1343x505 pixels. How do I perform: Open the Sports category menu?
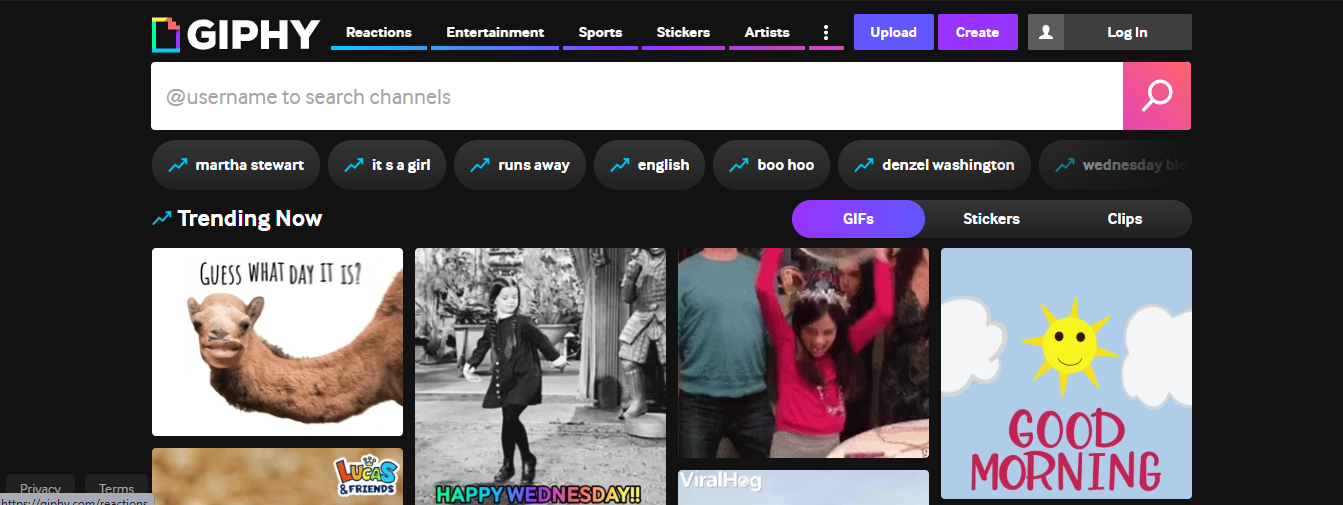click(600, 32)
